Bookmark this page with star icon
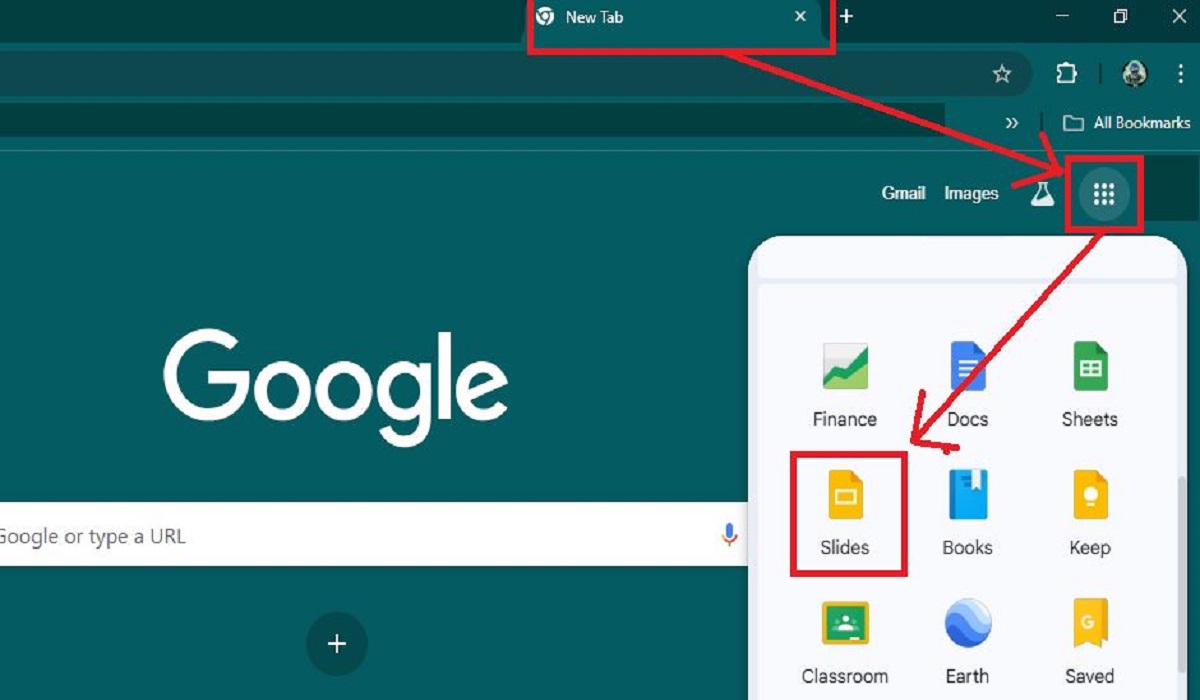The image size is (1200, 700). pyautogui.click(x=1001, y=74)
